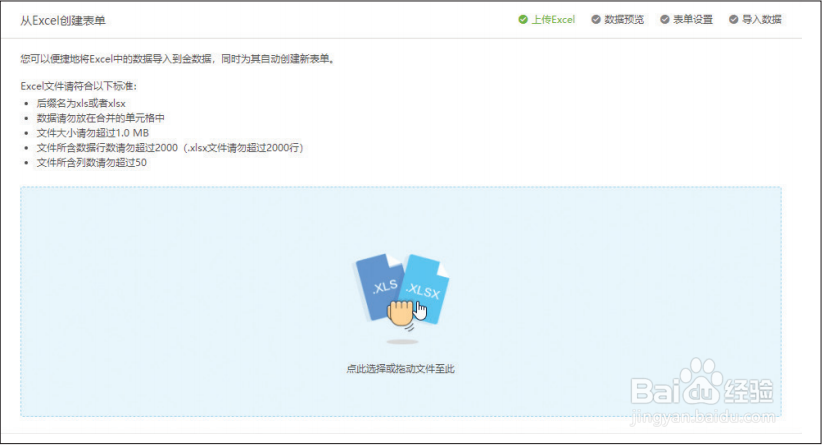Screen dimensions: 822x446
Task: Click the text 文件大小请勿超过1.0 MB
Action: point(93,133)
